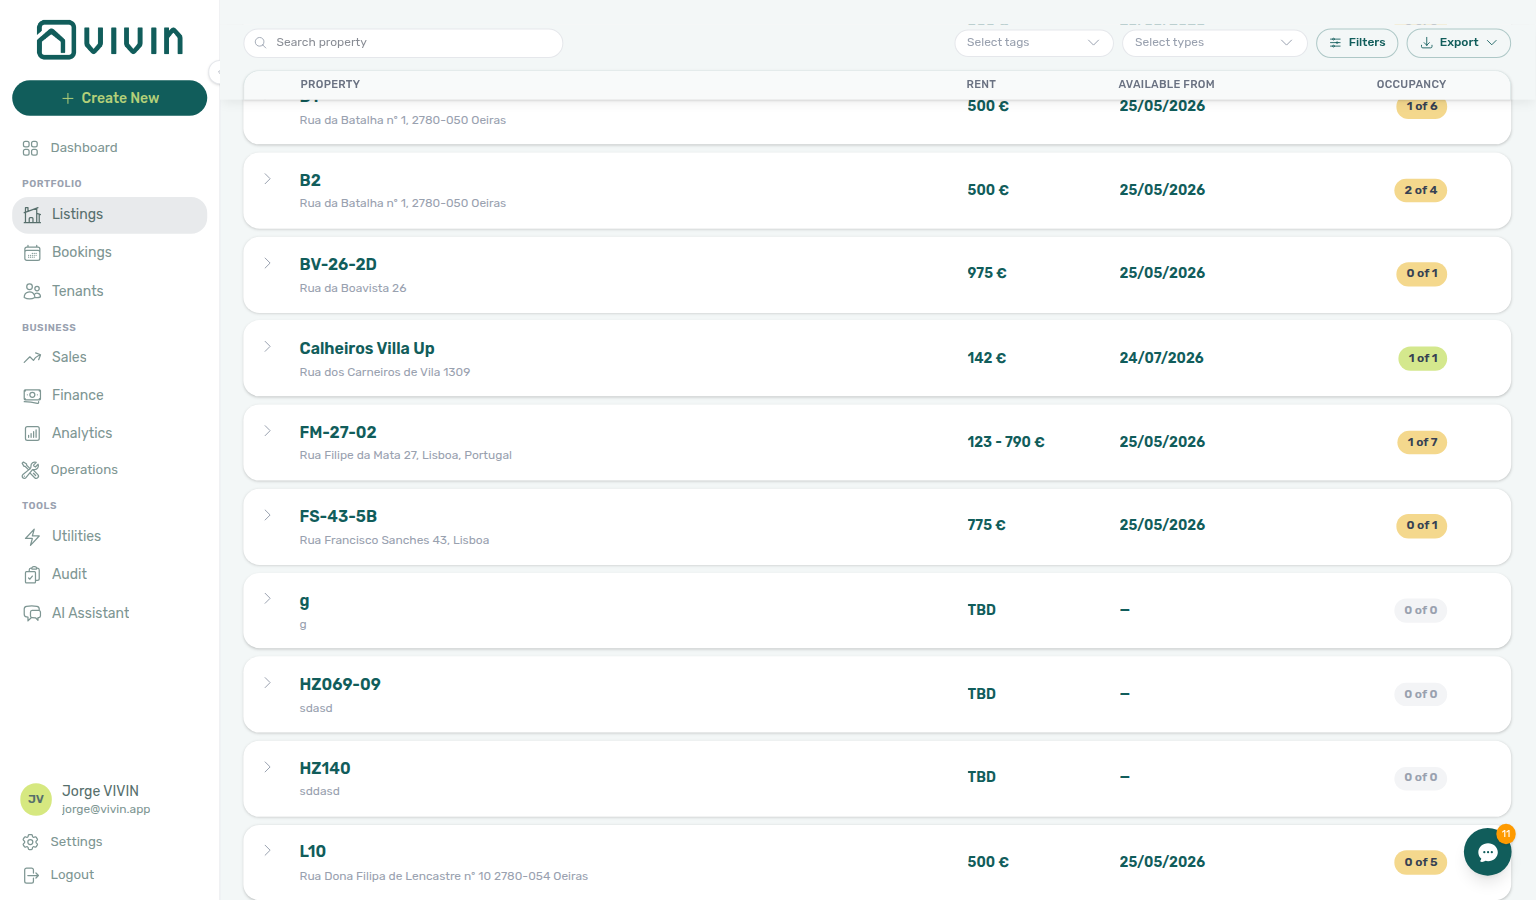This screenshot has width=1536, height=900.
Task: Click the 1 of 7 occupancy badge
Action: [x=1422, y=442]
